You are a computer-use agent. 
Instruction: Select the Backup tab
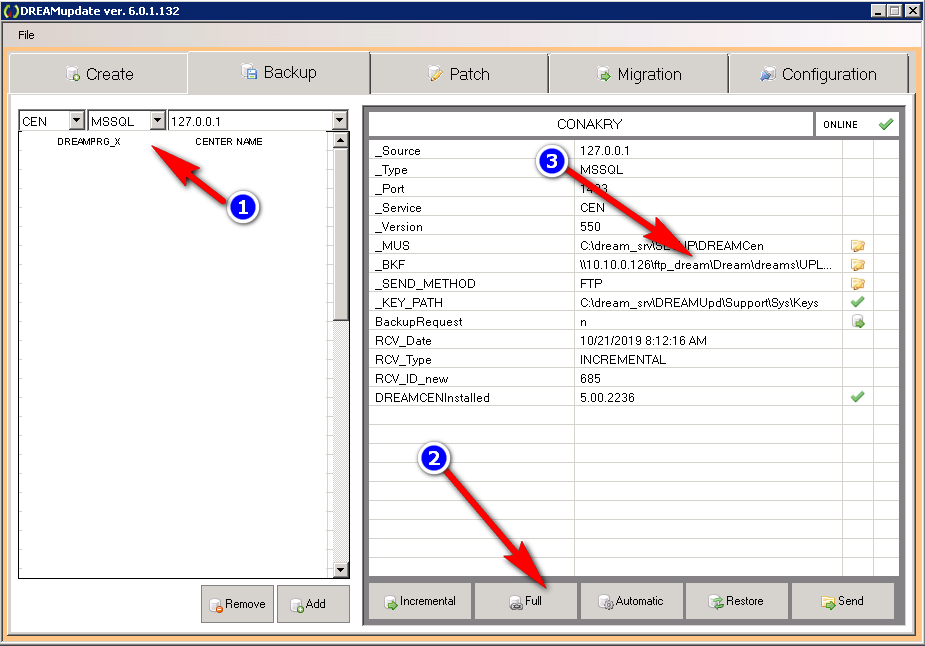point(279,73)
